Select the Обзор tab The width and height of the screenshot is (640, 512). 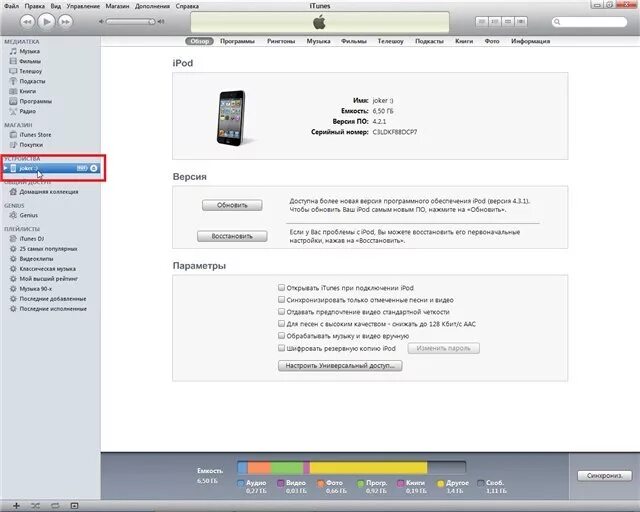(x=199, y=41)
